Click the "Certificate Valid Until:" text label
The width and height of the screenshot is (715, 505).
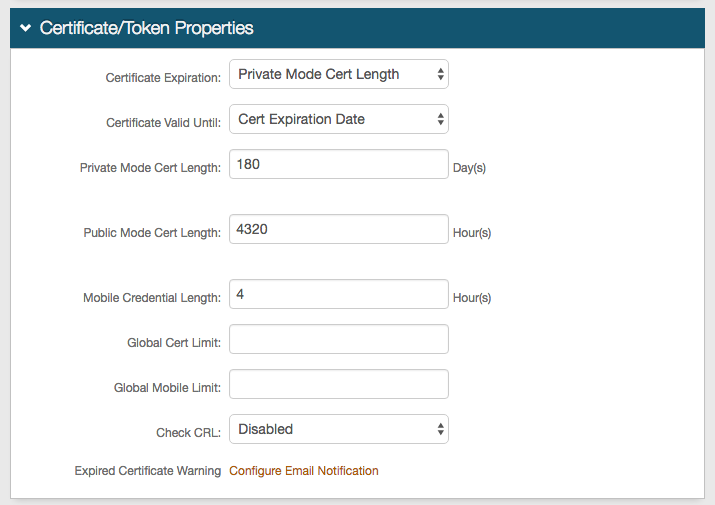click(x=163, y=123)
